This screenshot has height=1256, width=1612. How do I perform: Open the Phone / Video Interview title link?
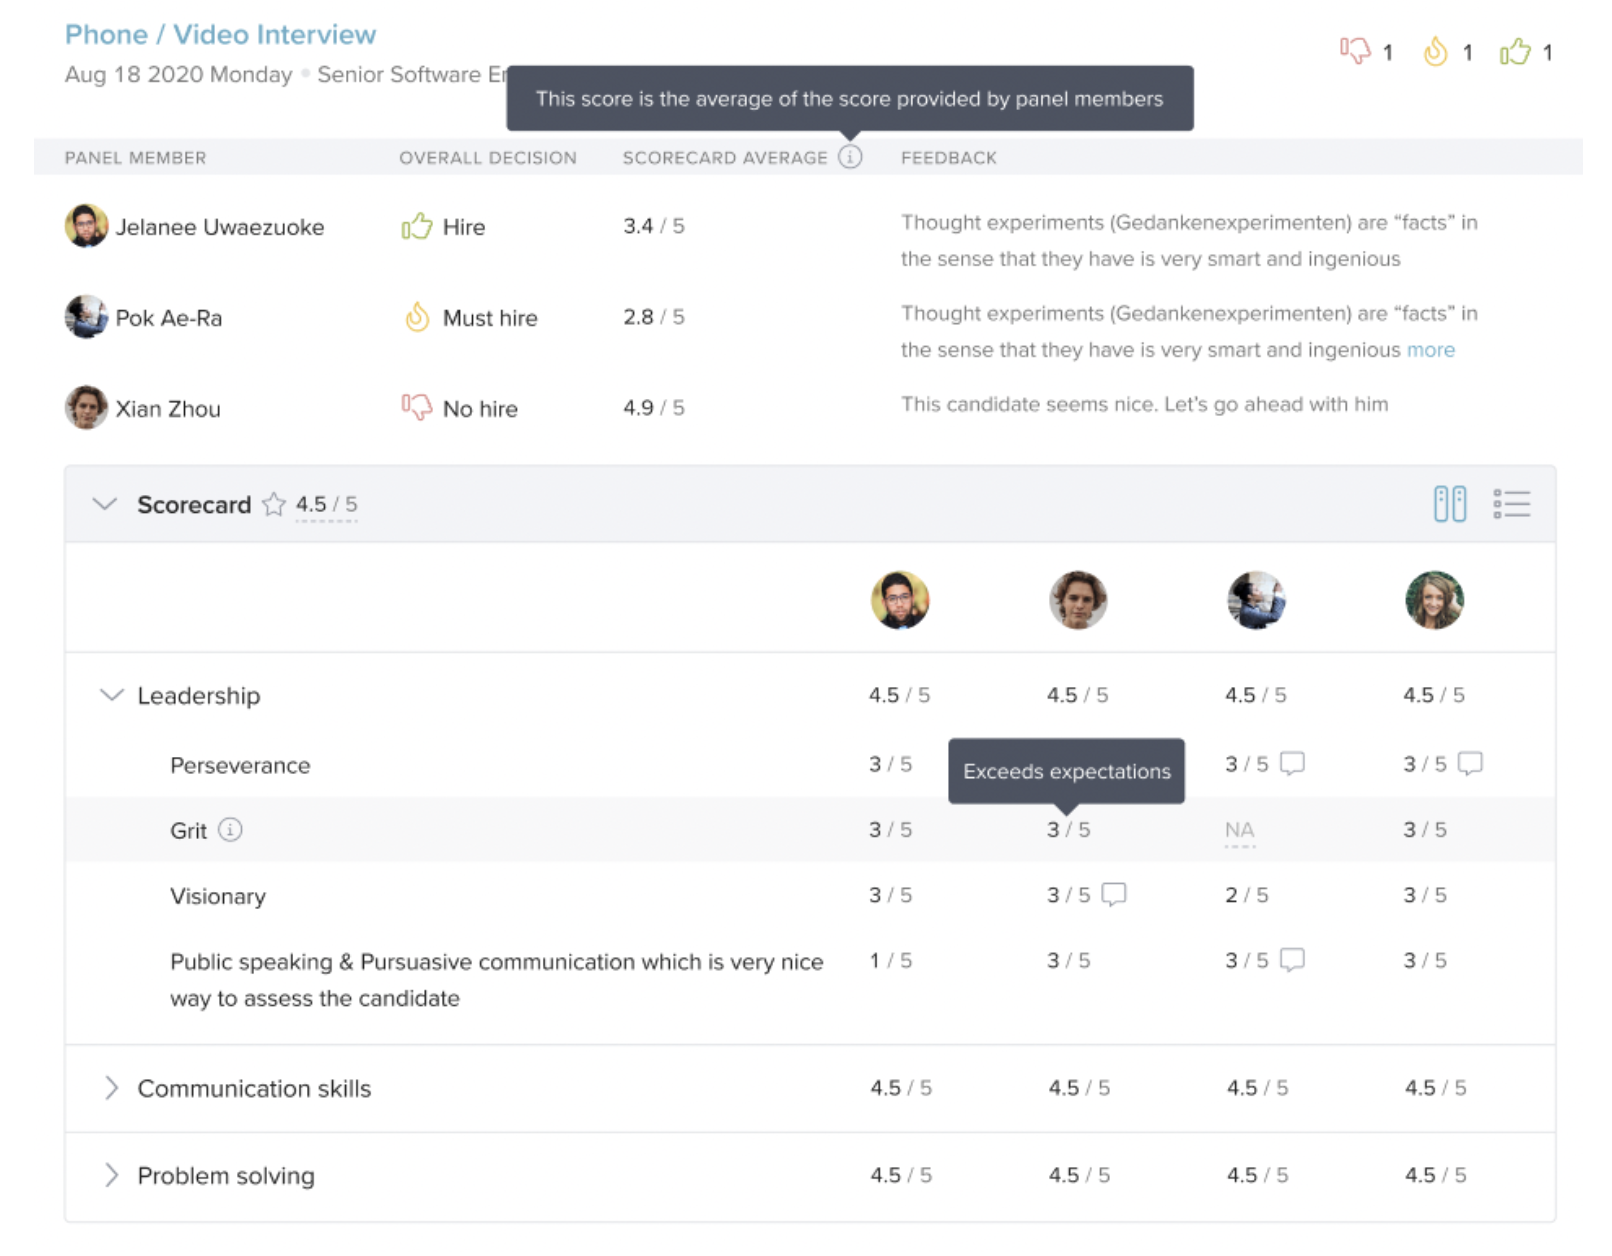(x=220, y=34)
